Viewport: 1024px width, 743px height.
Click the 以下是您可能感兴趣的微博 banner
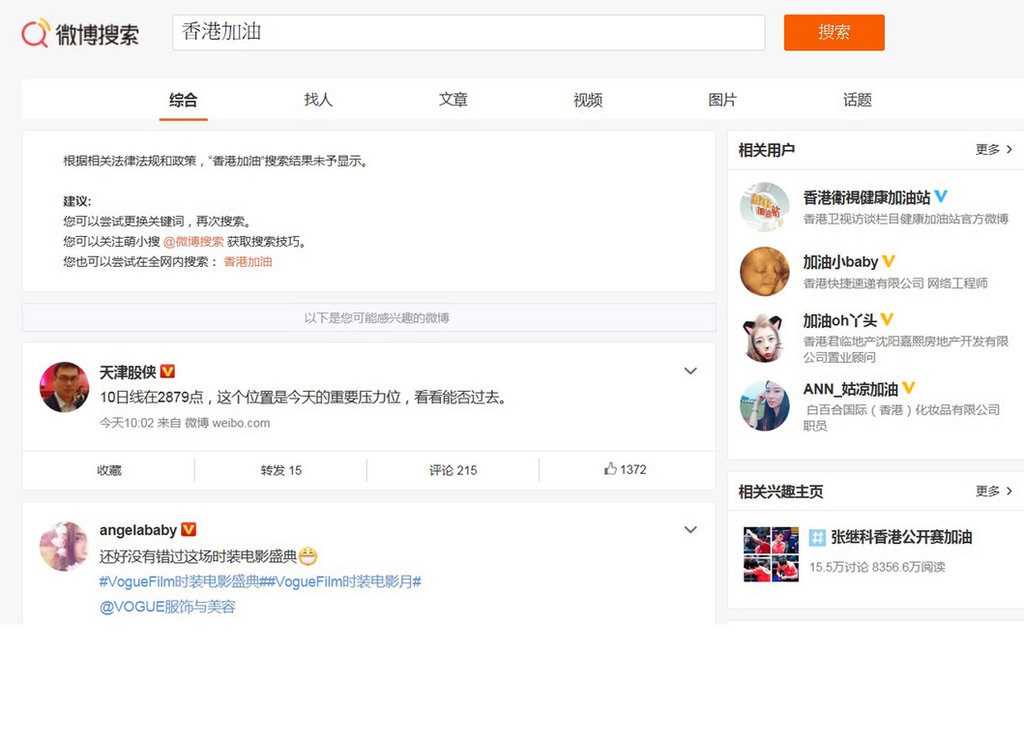(369, 318)
